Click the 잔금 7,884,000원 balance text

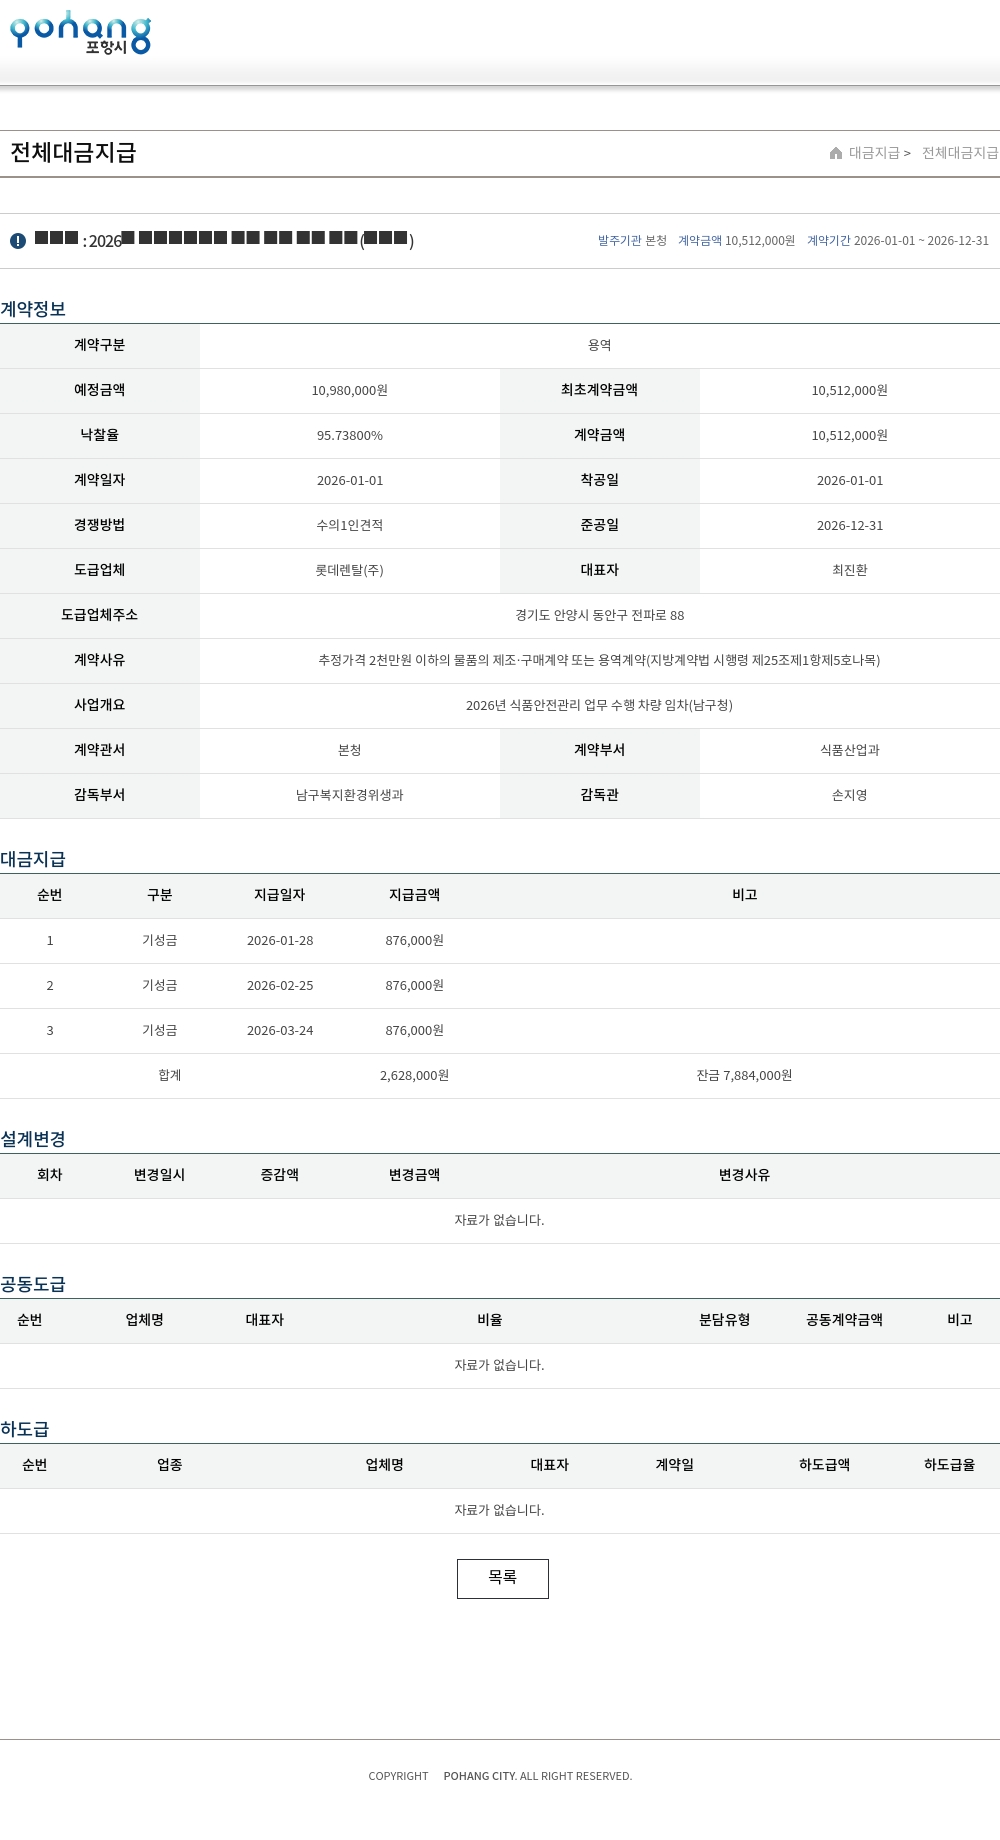coord(744,1076)
